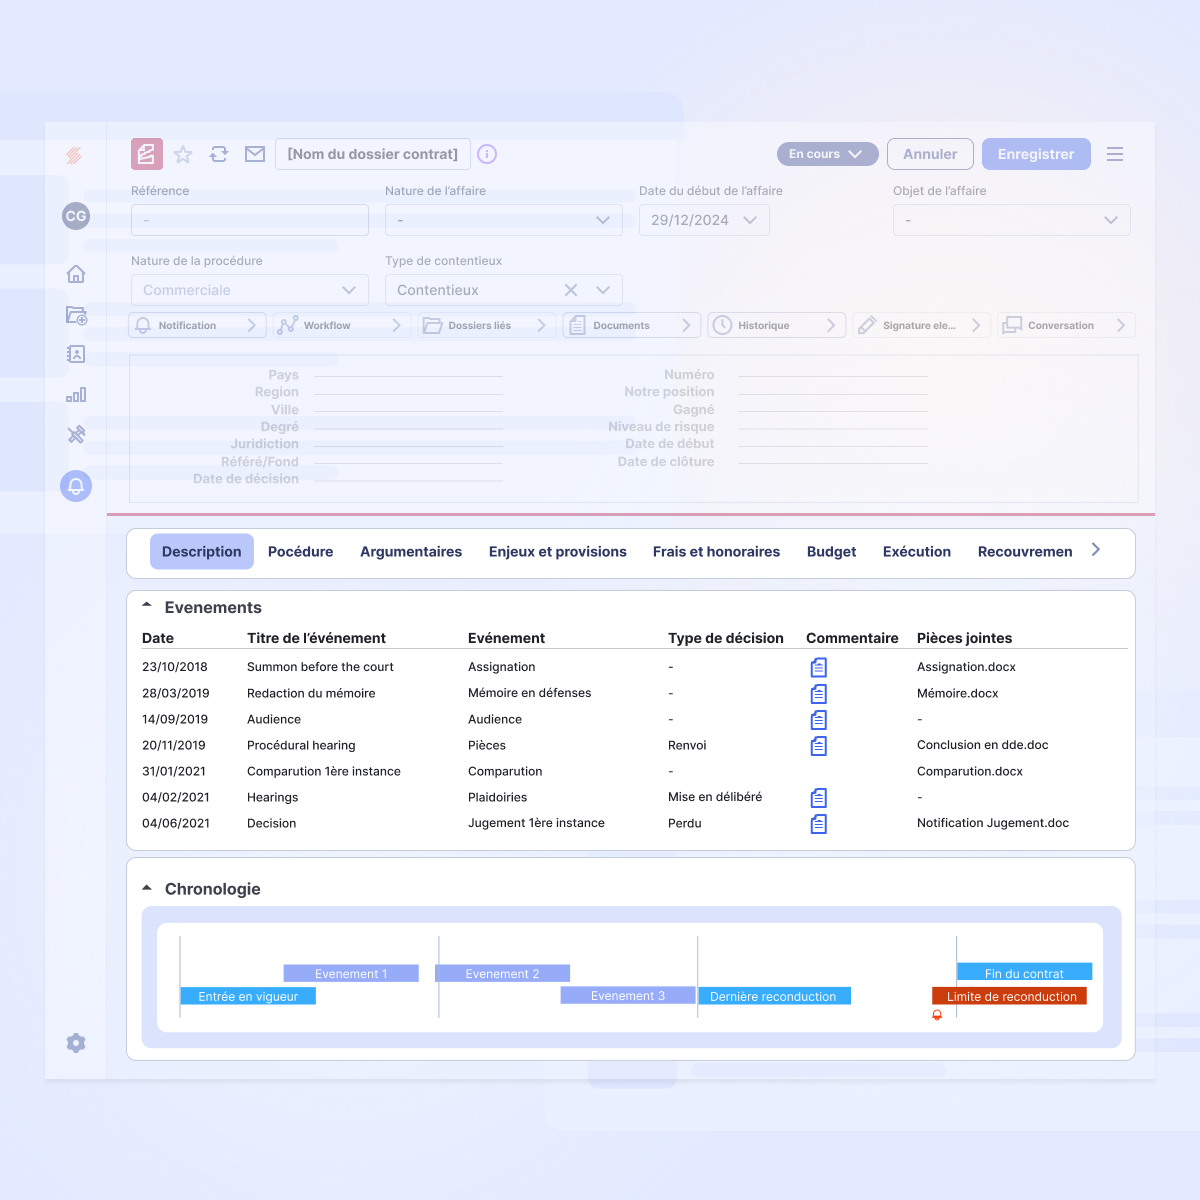
Task: Select the Enjeux et provisions tab
Action: tap(557, 552)
